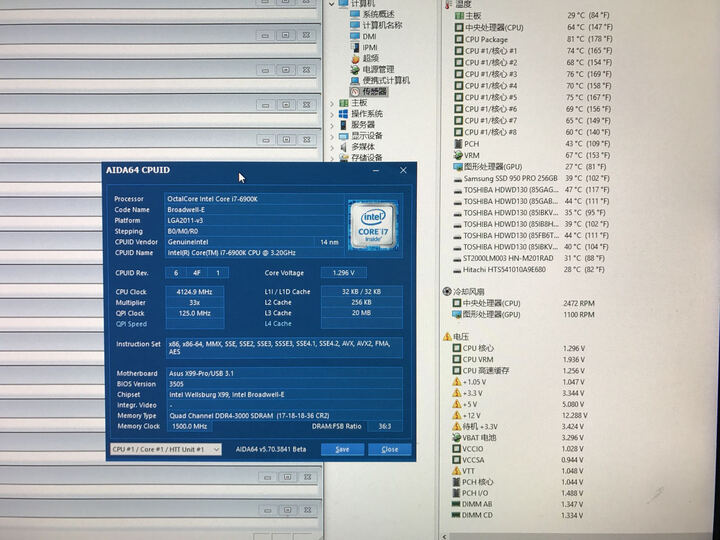The height and width of the screenshot is (540, 720).
Task: Click the Multiplier 33x field
Action: point(195,303)
